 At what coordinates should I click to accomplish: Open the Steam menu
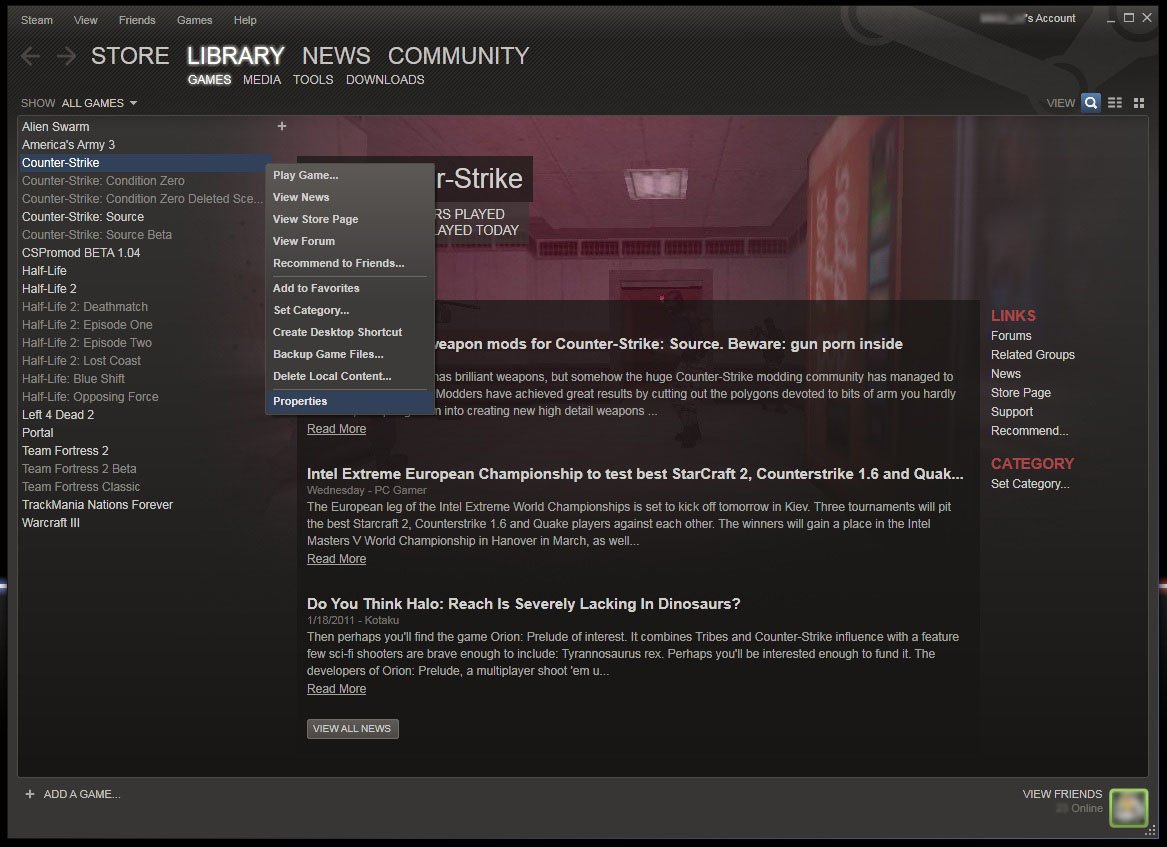[x=36, y=20]
